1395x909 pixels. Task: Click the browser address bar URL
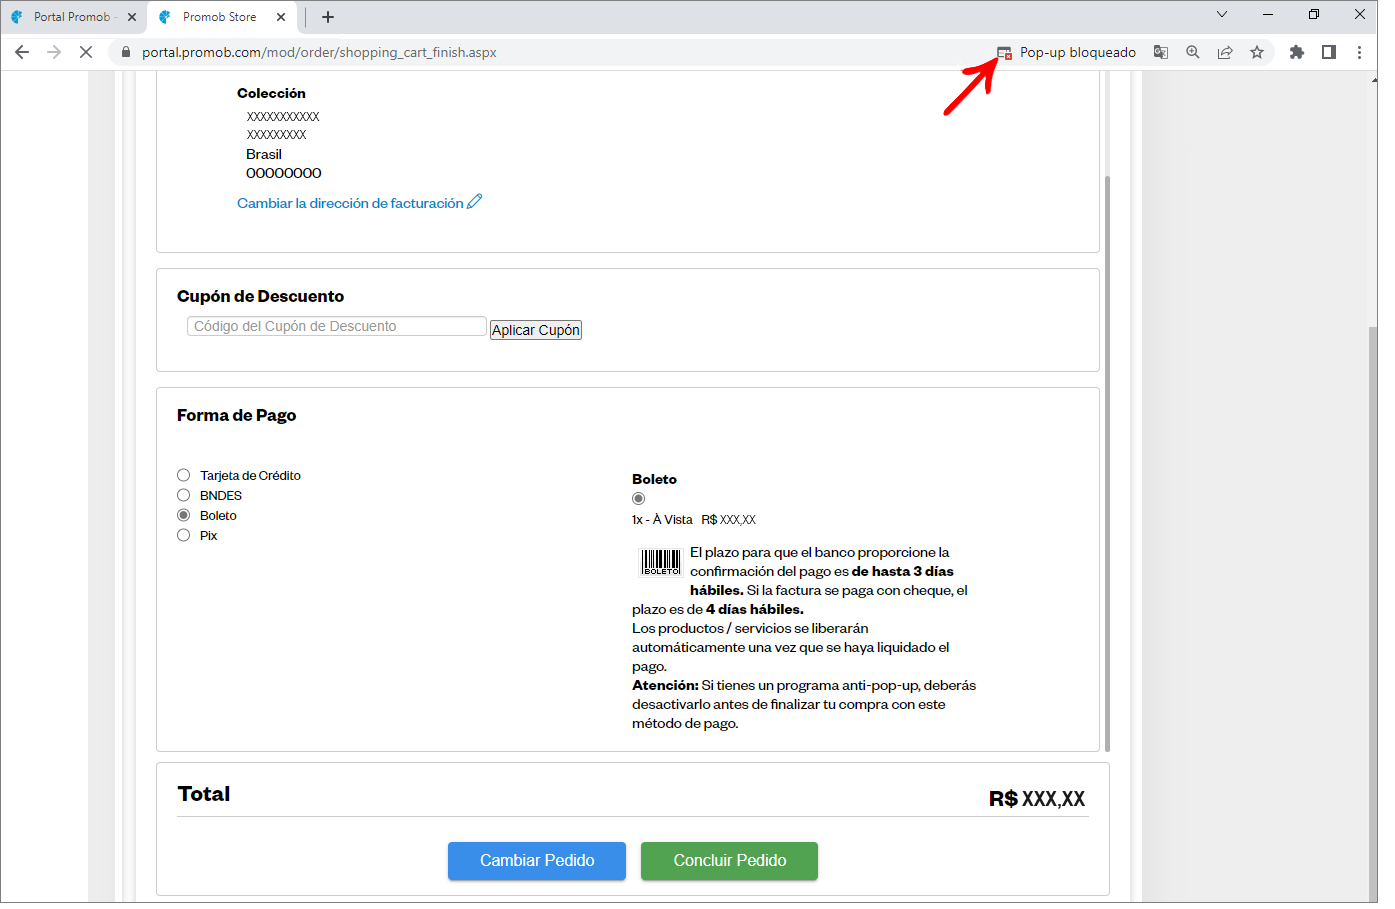coord(319,52)
